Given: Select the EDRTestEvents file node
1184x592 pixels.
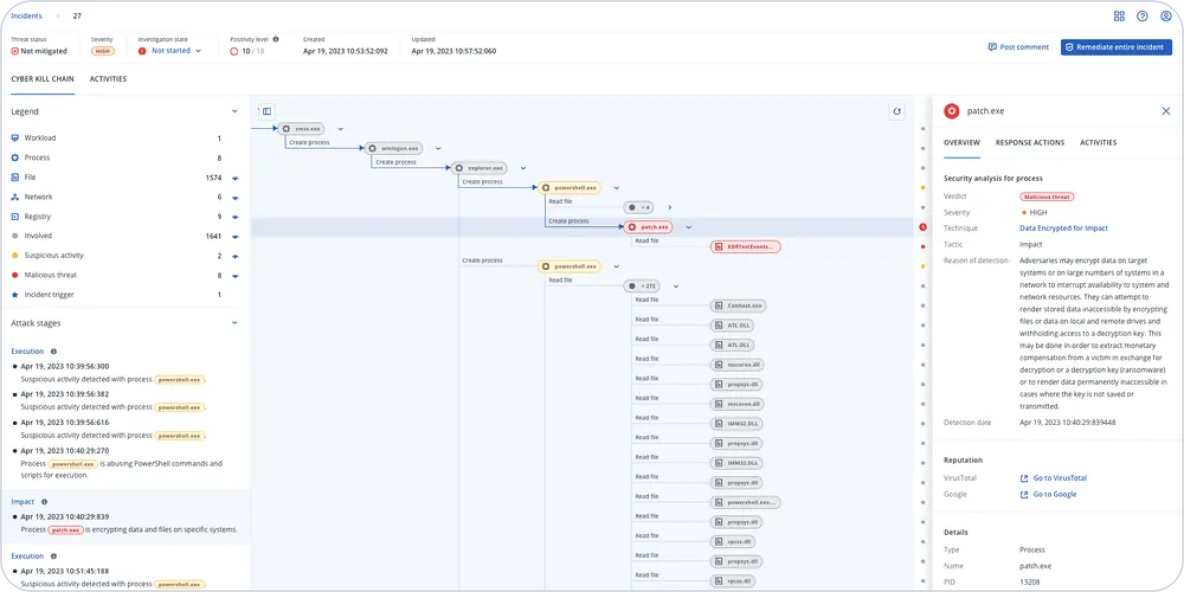Looking at the screenshot, I should [x=745, y=246].
